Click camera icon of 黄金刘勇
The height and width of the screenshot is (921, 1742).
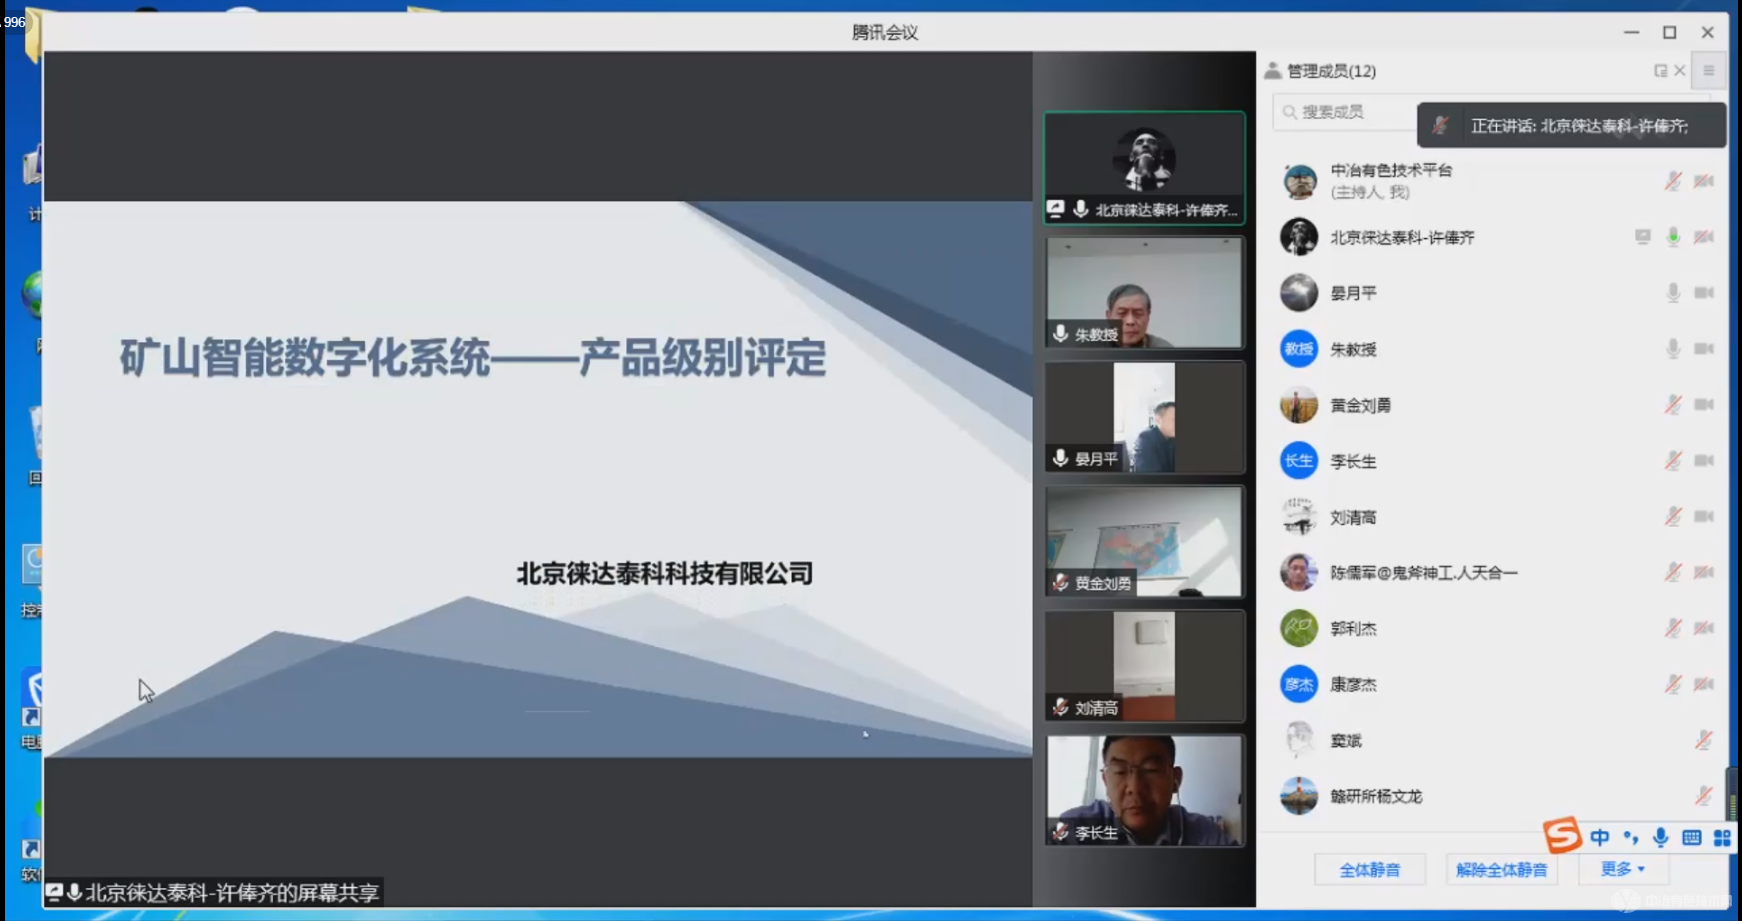(1704, 405)
